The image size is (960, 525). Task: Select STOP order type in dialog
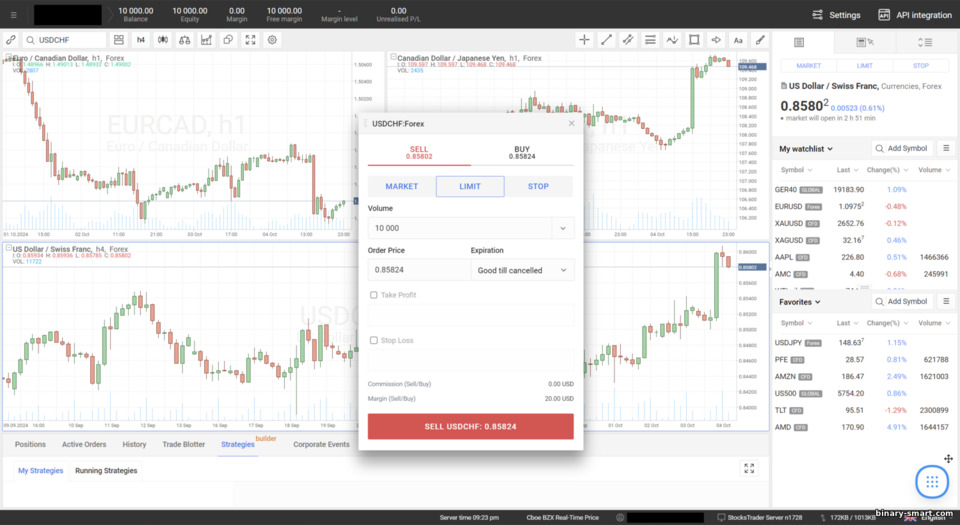pyautogui.click(x=538, y=187)
